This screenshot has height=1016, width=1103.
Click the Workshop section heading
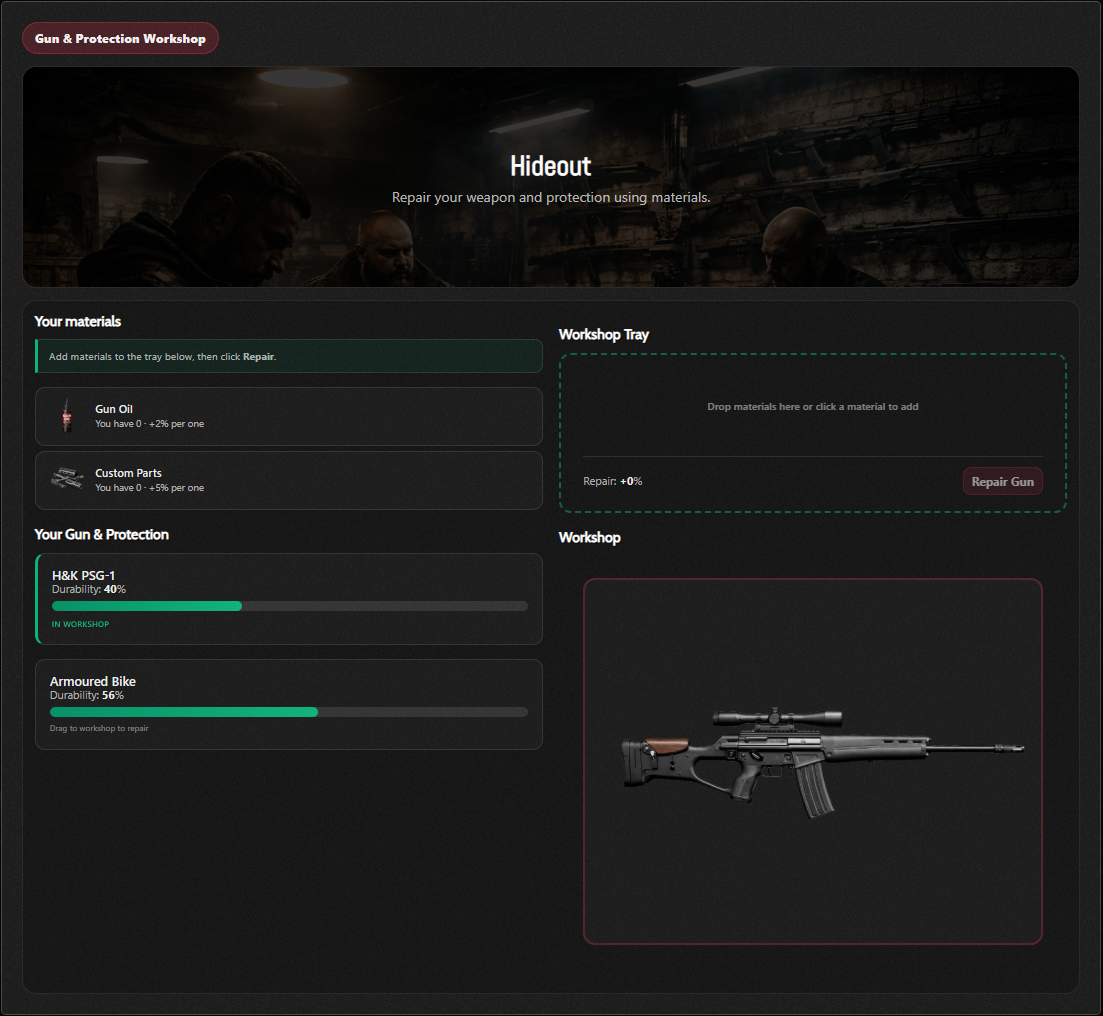pyautogui.click(x=589, y=538)
